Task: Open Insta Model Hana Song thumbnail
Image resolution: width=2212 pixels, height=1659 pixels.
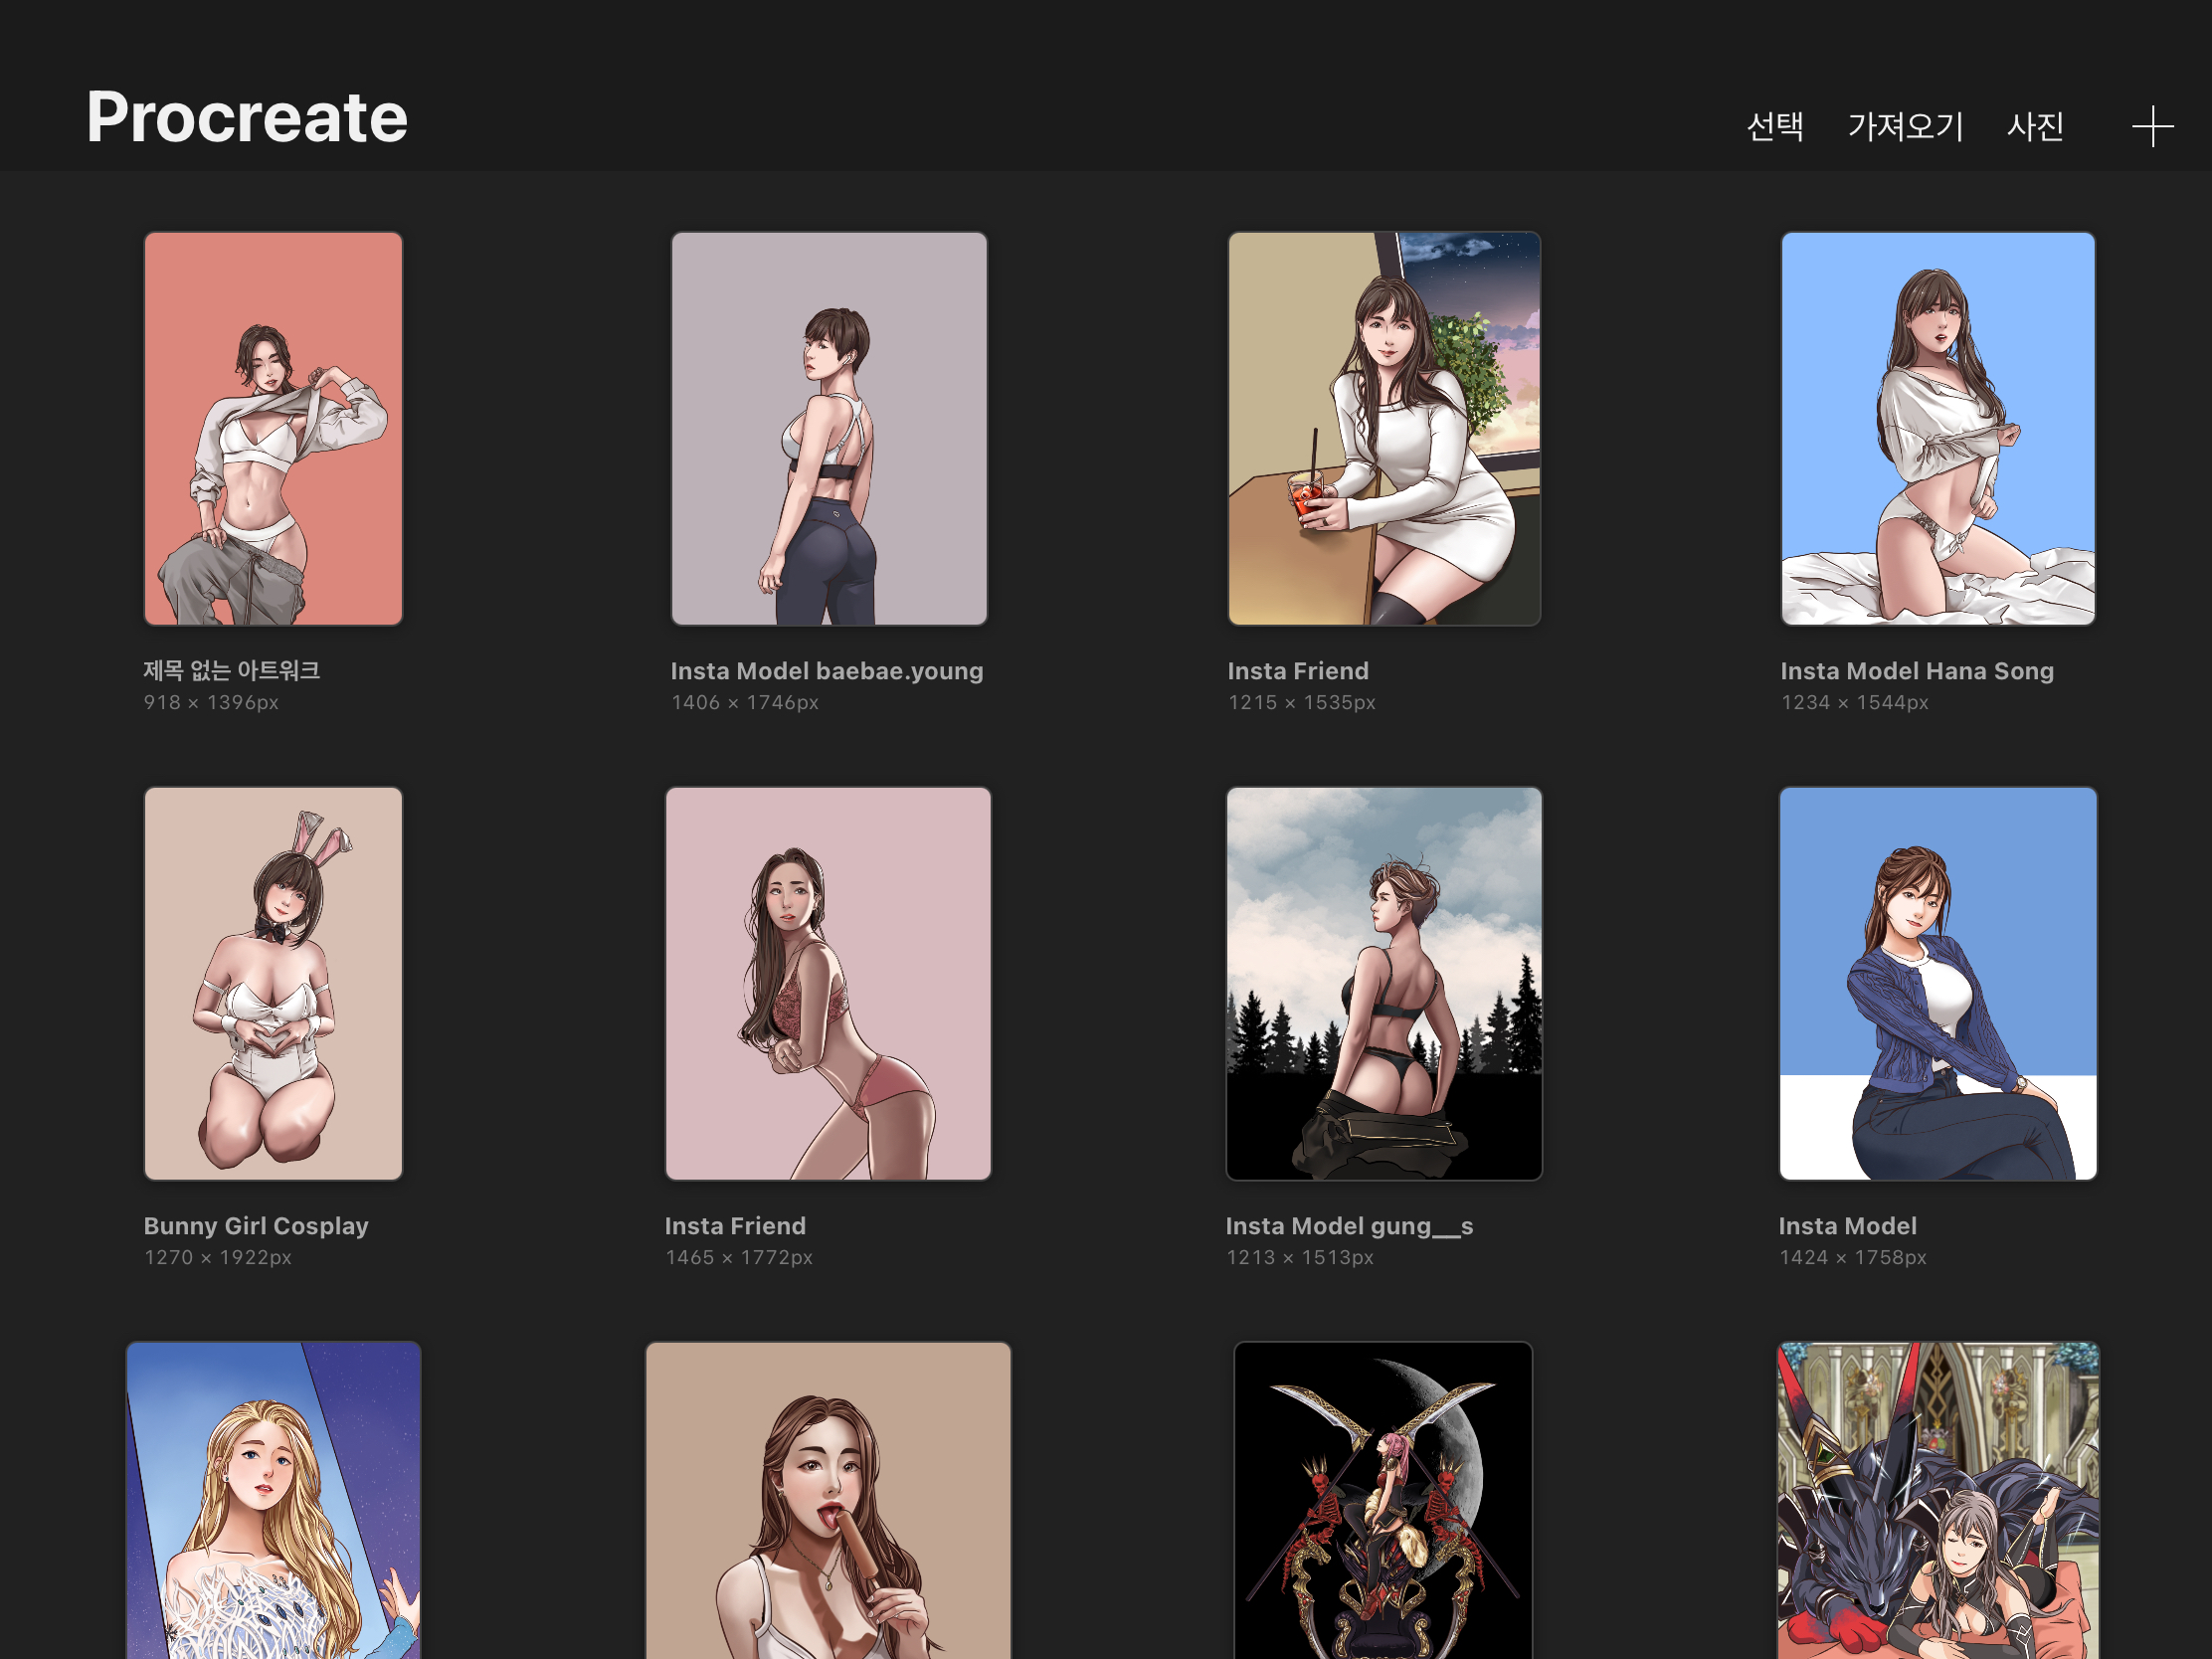Action: click(x=1937, y=429)
